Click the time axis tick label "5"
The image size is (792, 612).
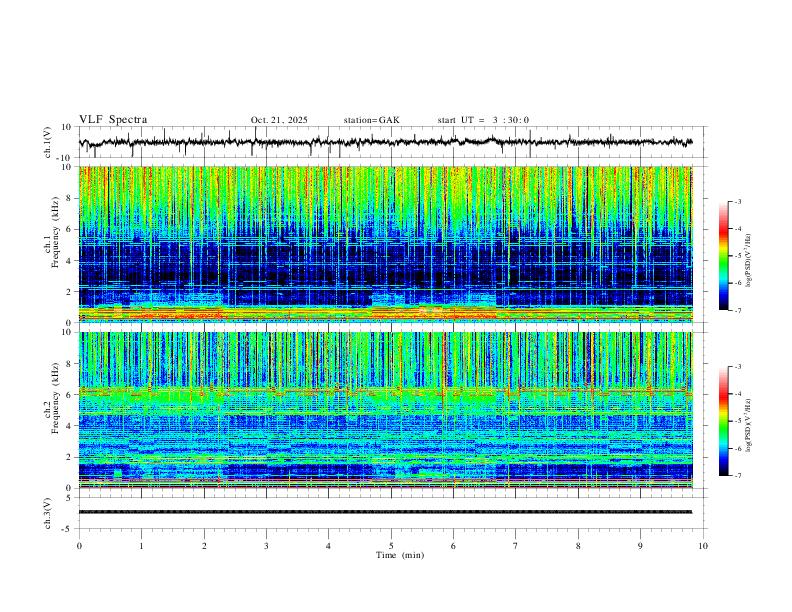(391, 546)
